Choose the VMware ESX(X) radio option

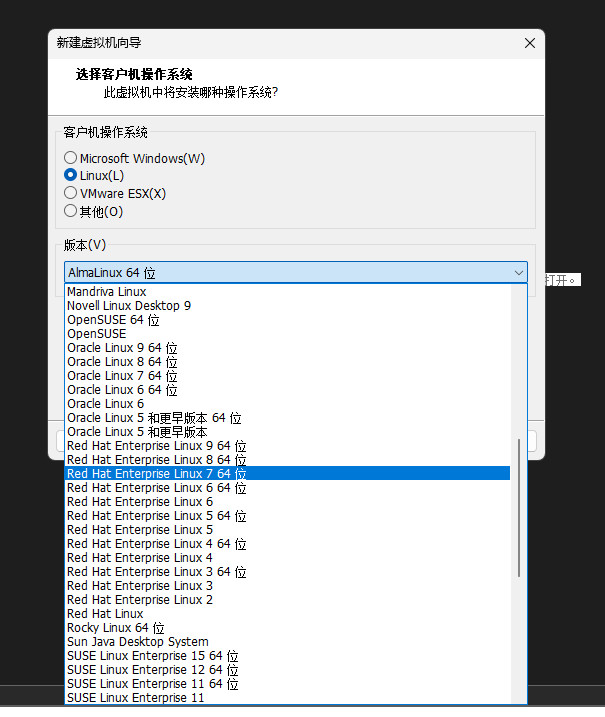pyautogui.click(x=70, y=193)
